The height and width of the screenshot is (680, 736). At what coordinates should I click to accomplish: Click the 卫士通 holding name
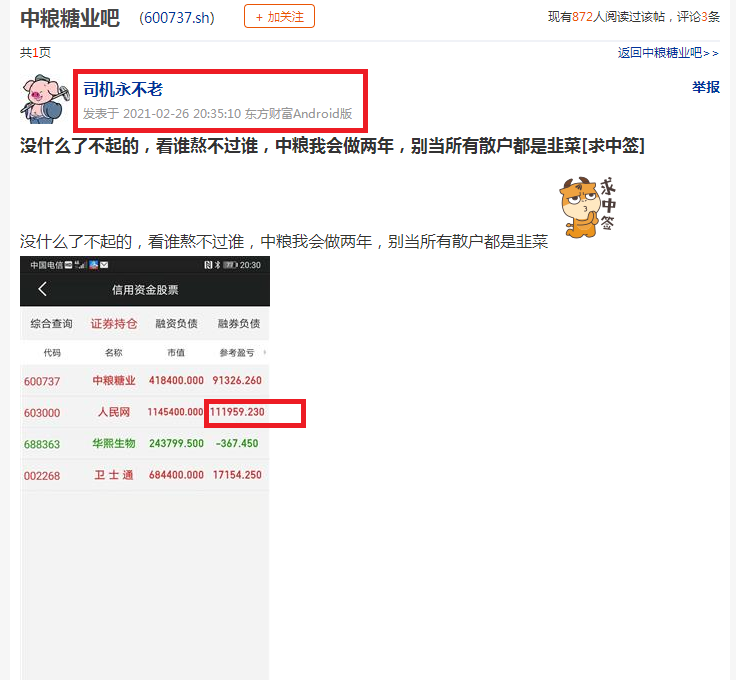114,475
